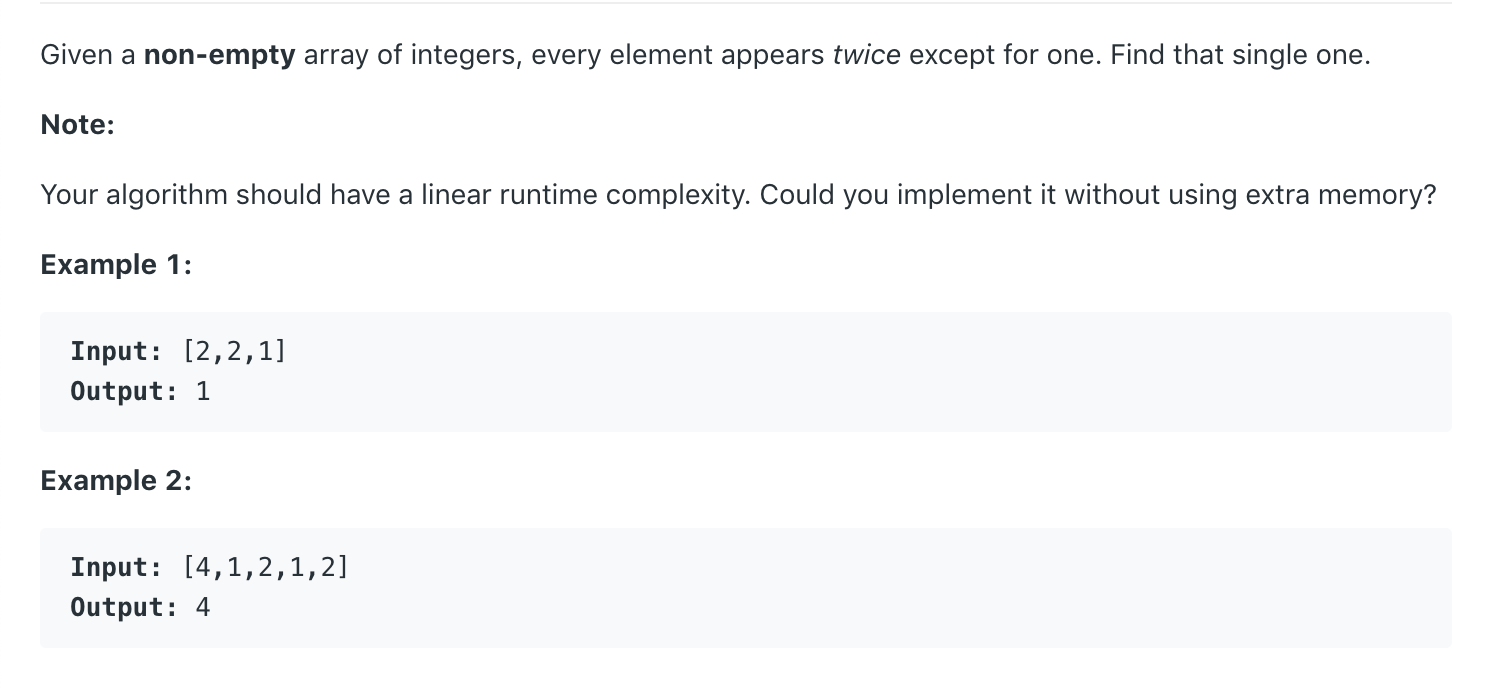Click the "Example 1:" heading
Screen dimensions: 1492x688
point(116,265)
